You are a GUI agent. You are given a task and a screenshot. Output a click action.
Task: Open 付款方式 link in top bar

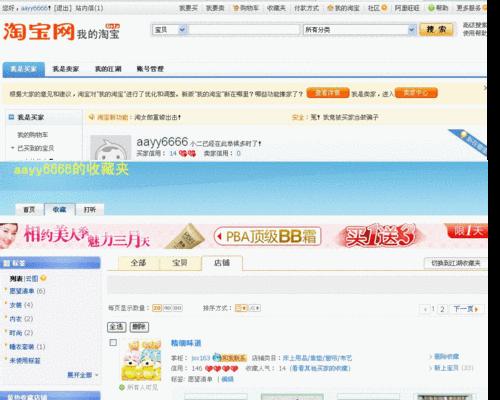click(306, 8)
